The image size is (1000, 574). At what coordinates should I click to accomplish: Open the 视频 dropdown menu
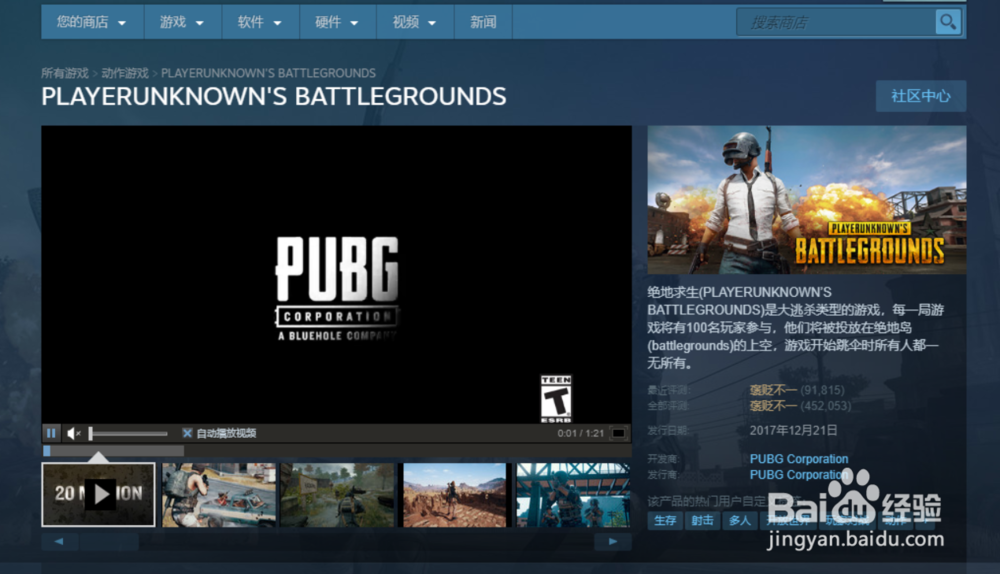pyautogui.click(x=415, y=22)
